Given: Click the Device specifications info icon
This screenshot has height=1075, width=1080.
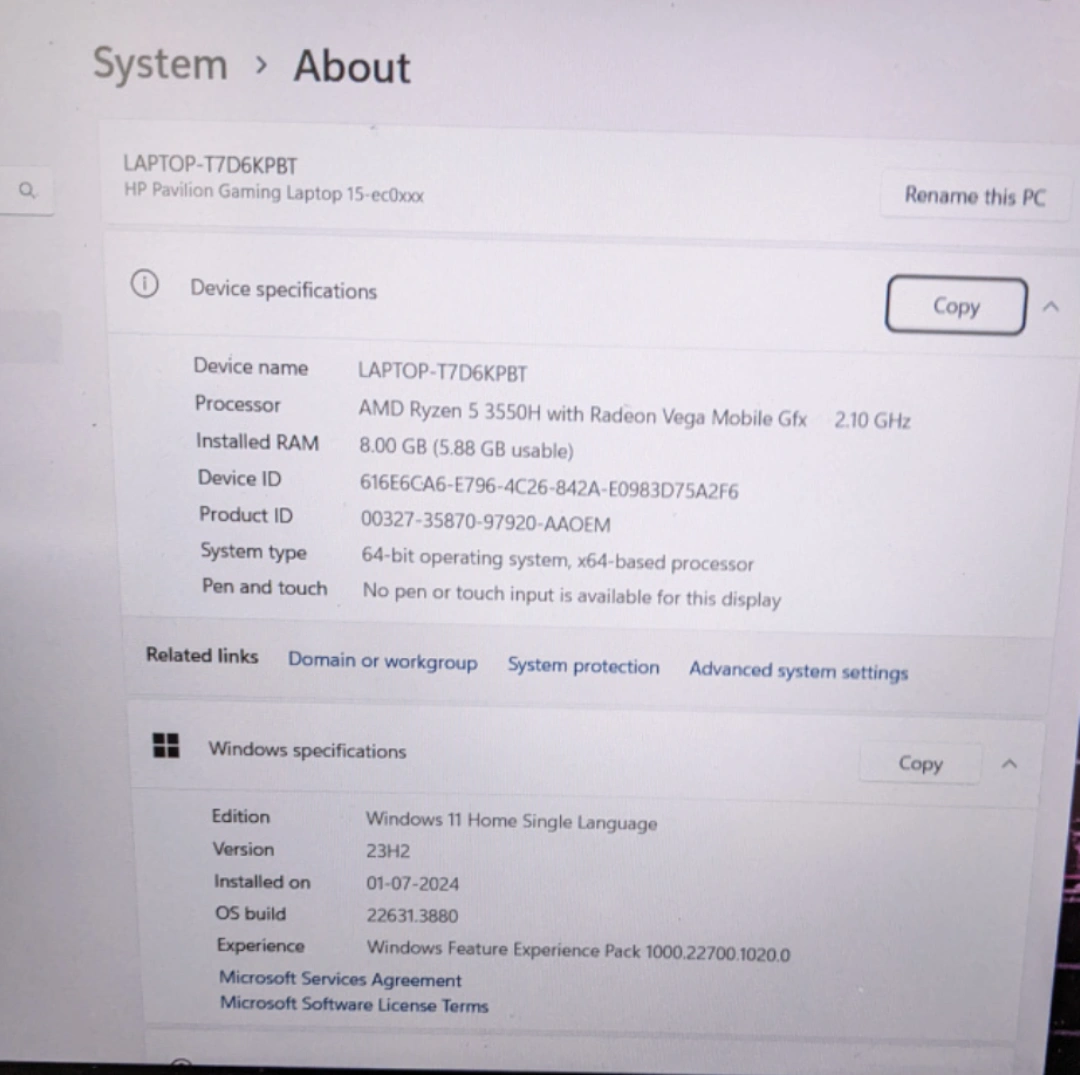Looking at the screenshot, I should coord(145,284).
